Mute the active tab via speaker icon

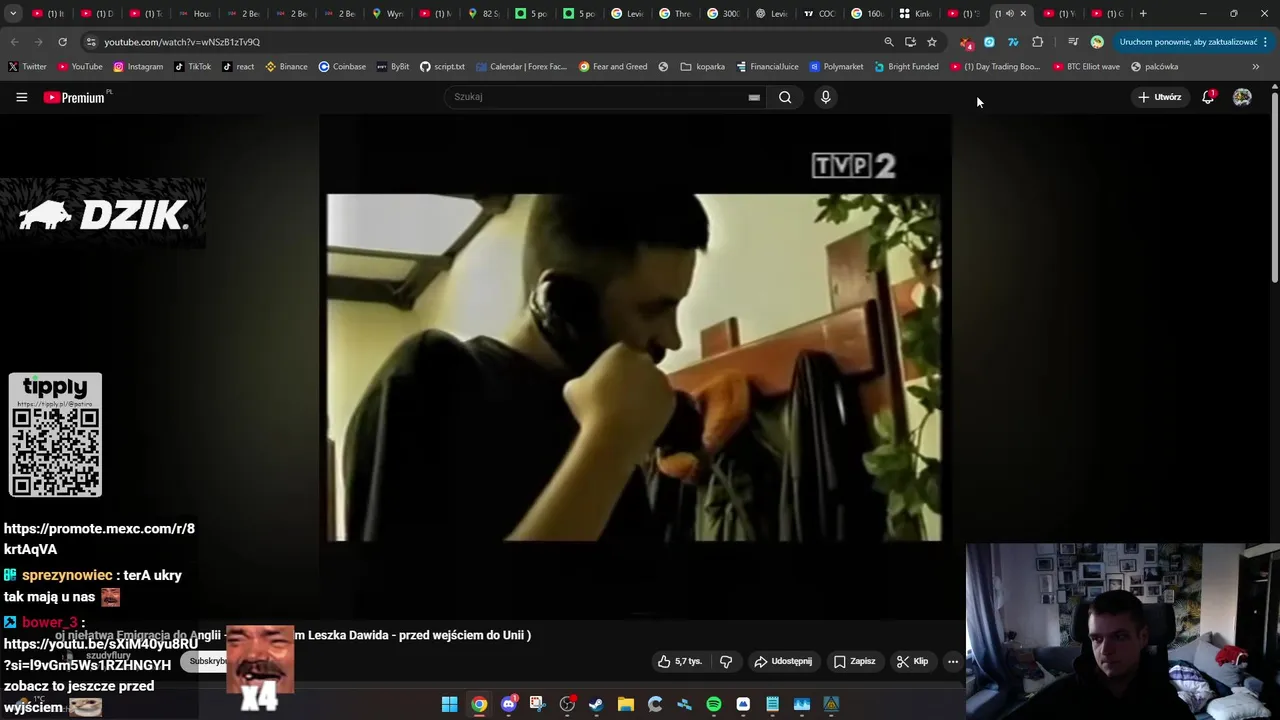1009,14
